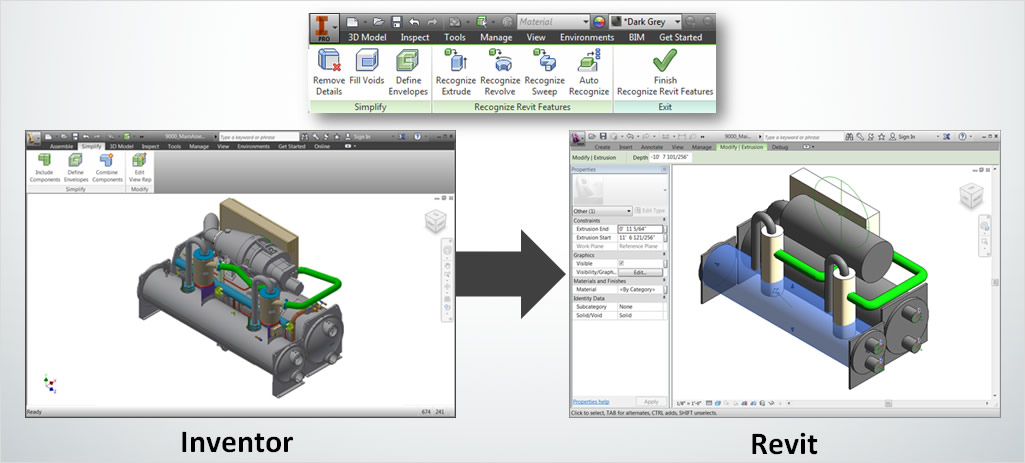The height and width of the screenshot is (463, 1025).
Task: Open Create tab in Revit window
Action: click(x=602, y=147)
